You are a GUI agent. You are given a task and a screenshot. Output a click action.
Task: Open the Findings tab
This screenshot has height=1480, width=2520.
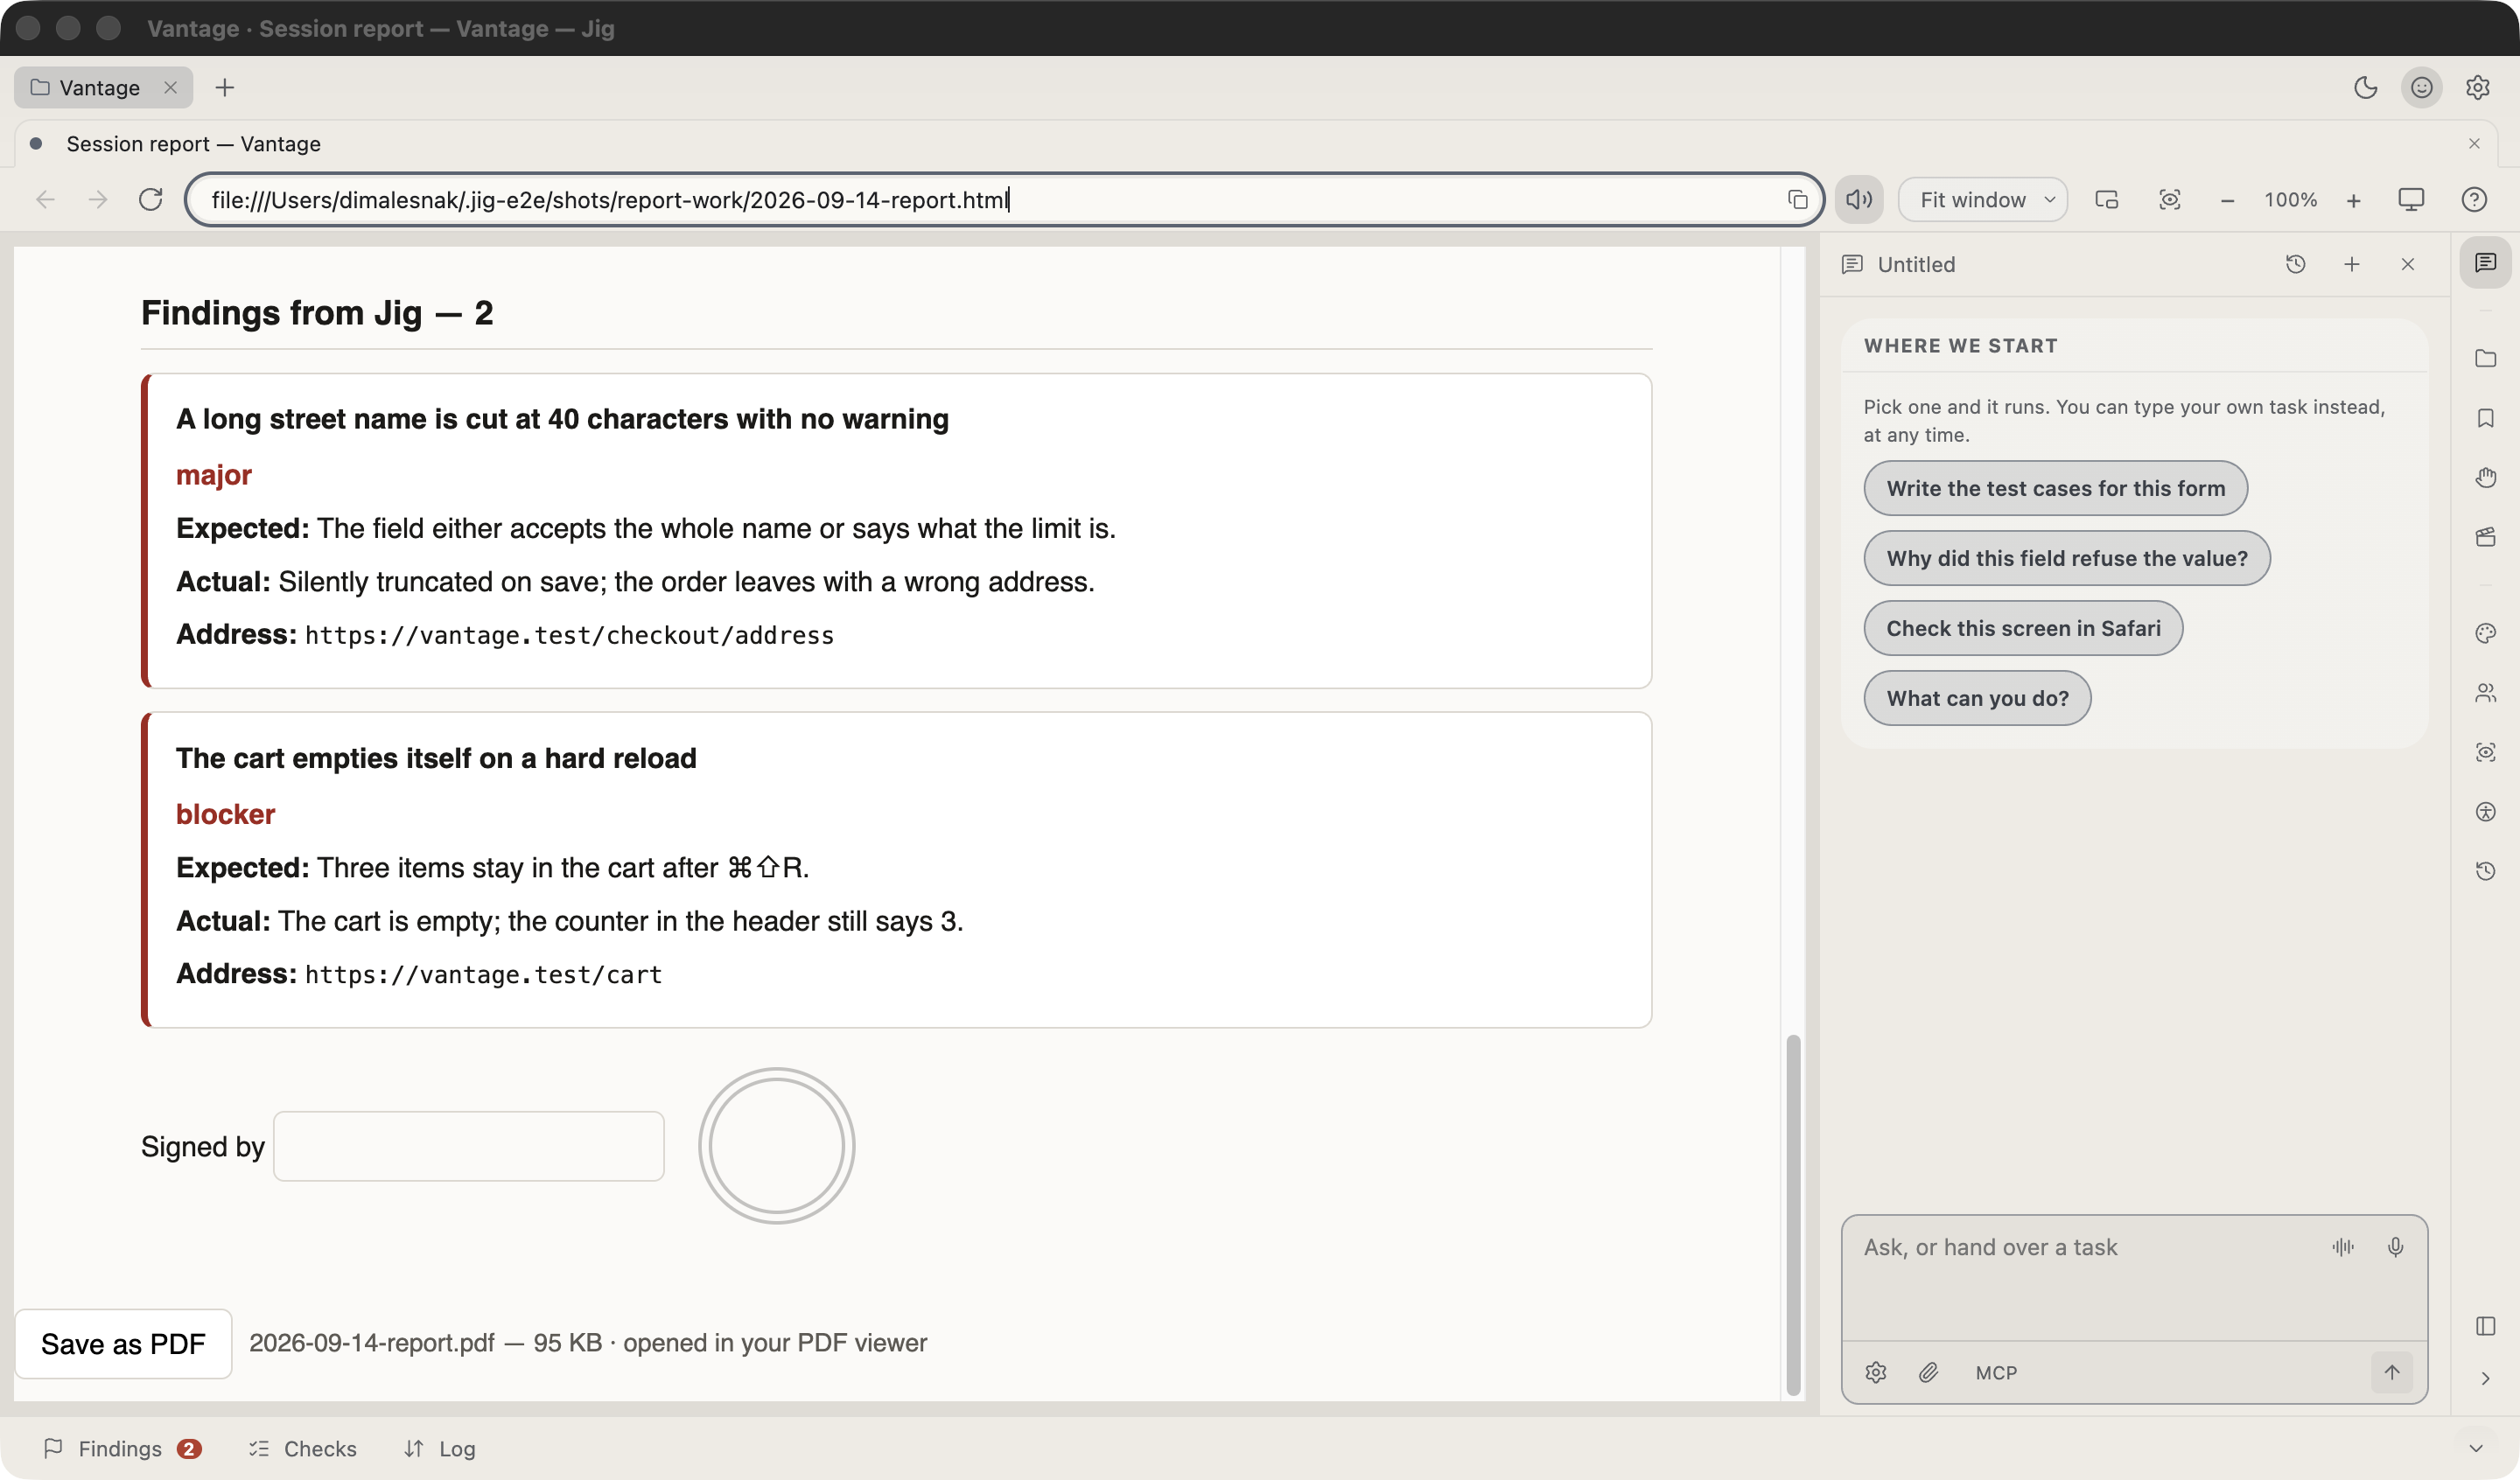click(x=122, y=1448)
